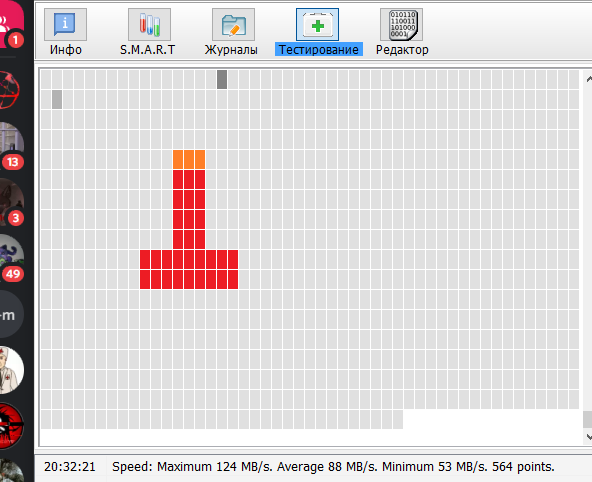Select the Тестирование first-aid kit icon
Viewport: 592px width, 482px height.
pos(317,24)
